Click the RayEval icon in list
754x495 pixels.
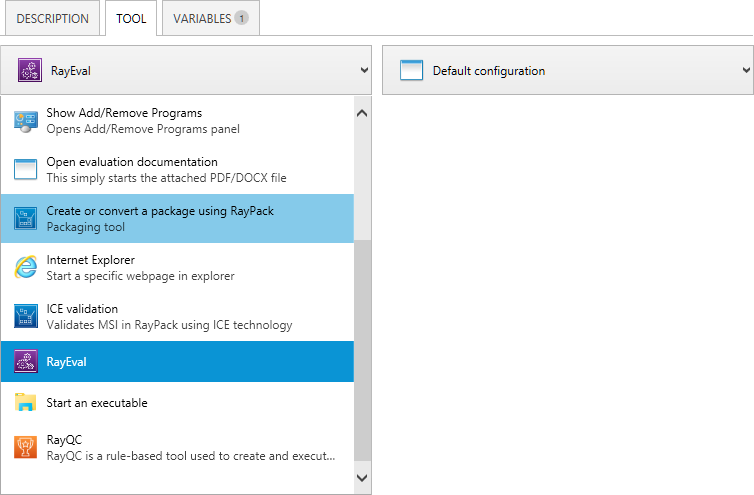[x=25, y=362]
